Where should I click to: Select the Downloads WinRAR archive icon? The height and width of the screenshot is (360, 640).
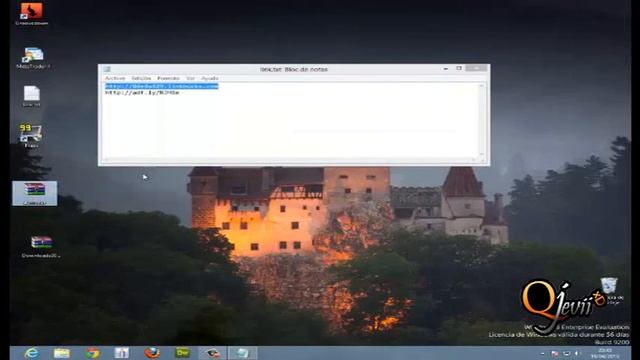tap(41, 247)
